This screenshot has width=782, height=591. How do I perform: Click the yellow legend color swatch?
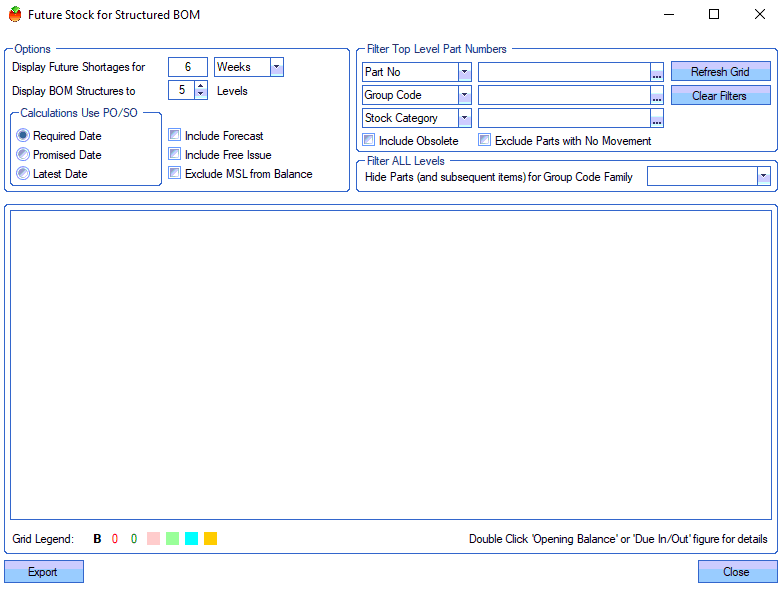[x=210, y=539]
